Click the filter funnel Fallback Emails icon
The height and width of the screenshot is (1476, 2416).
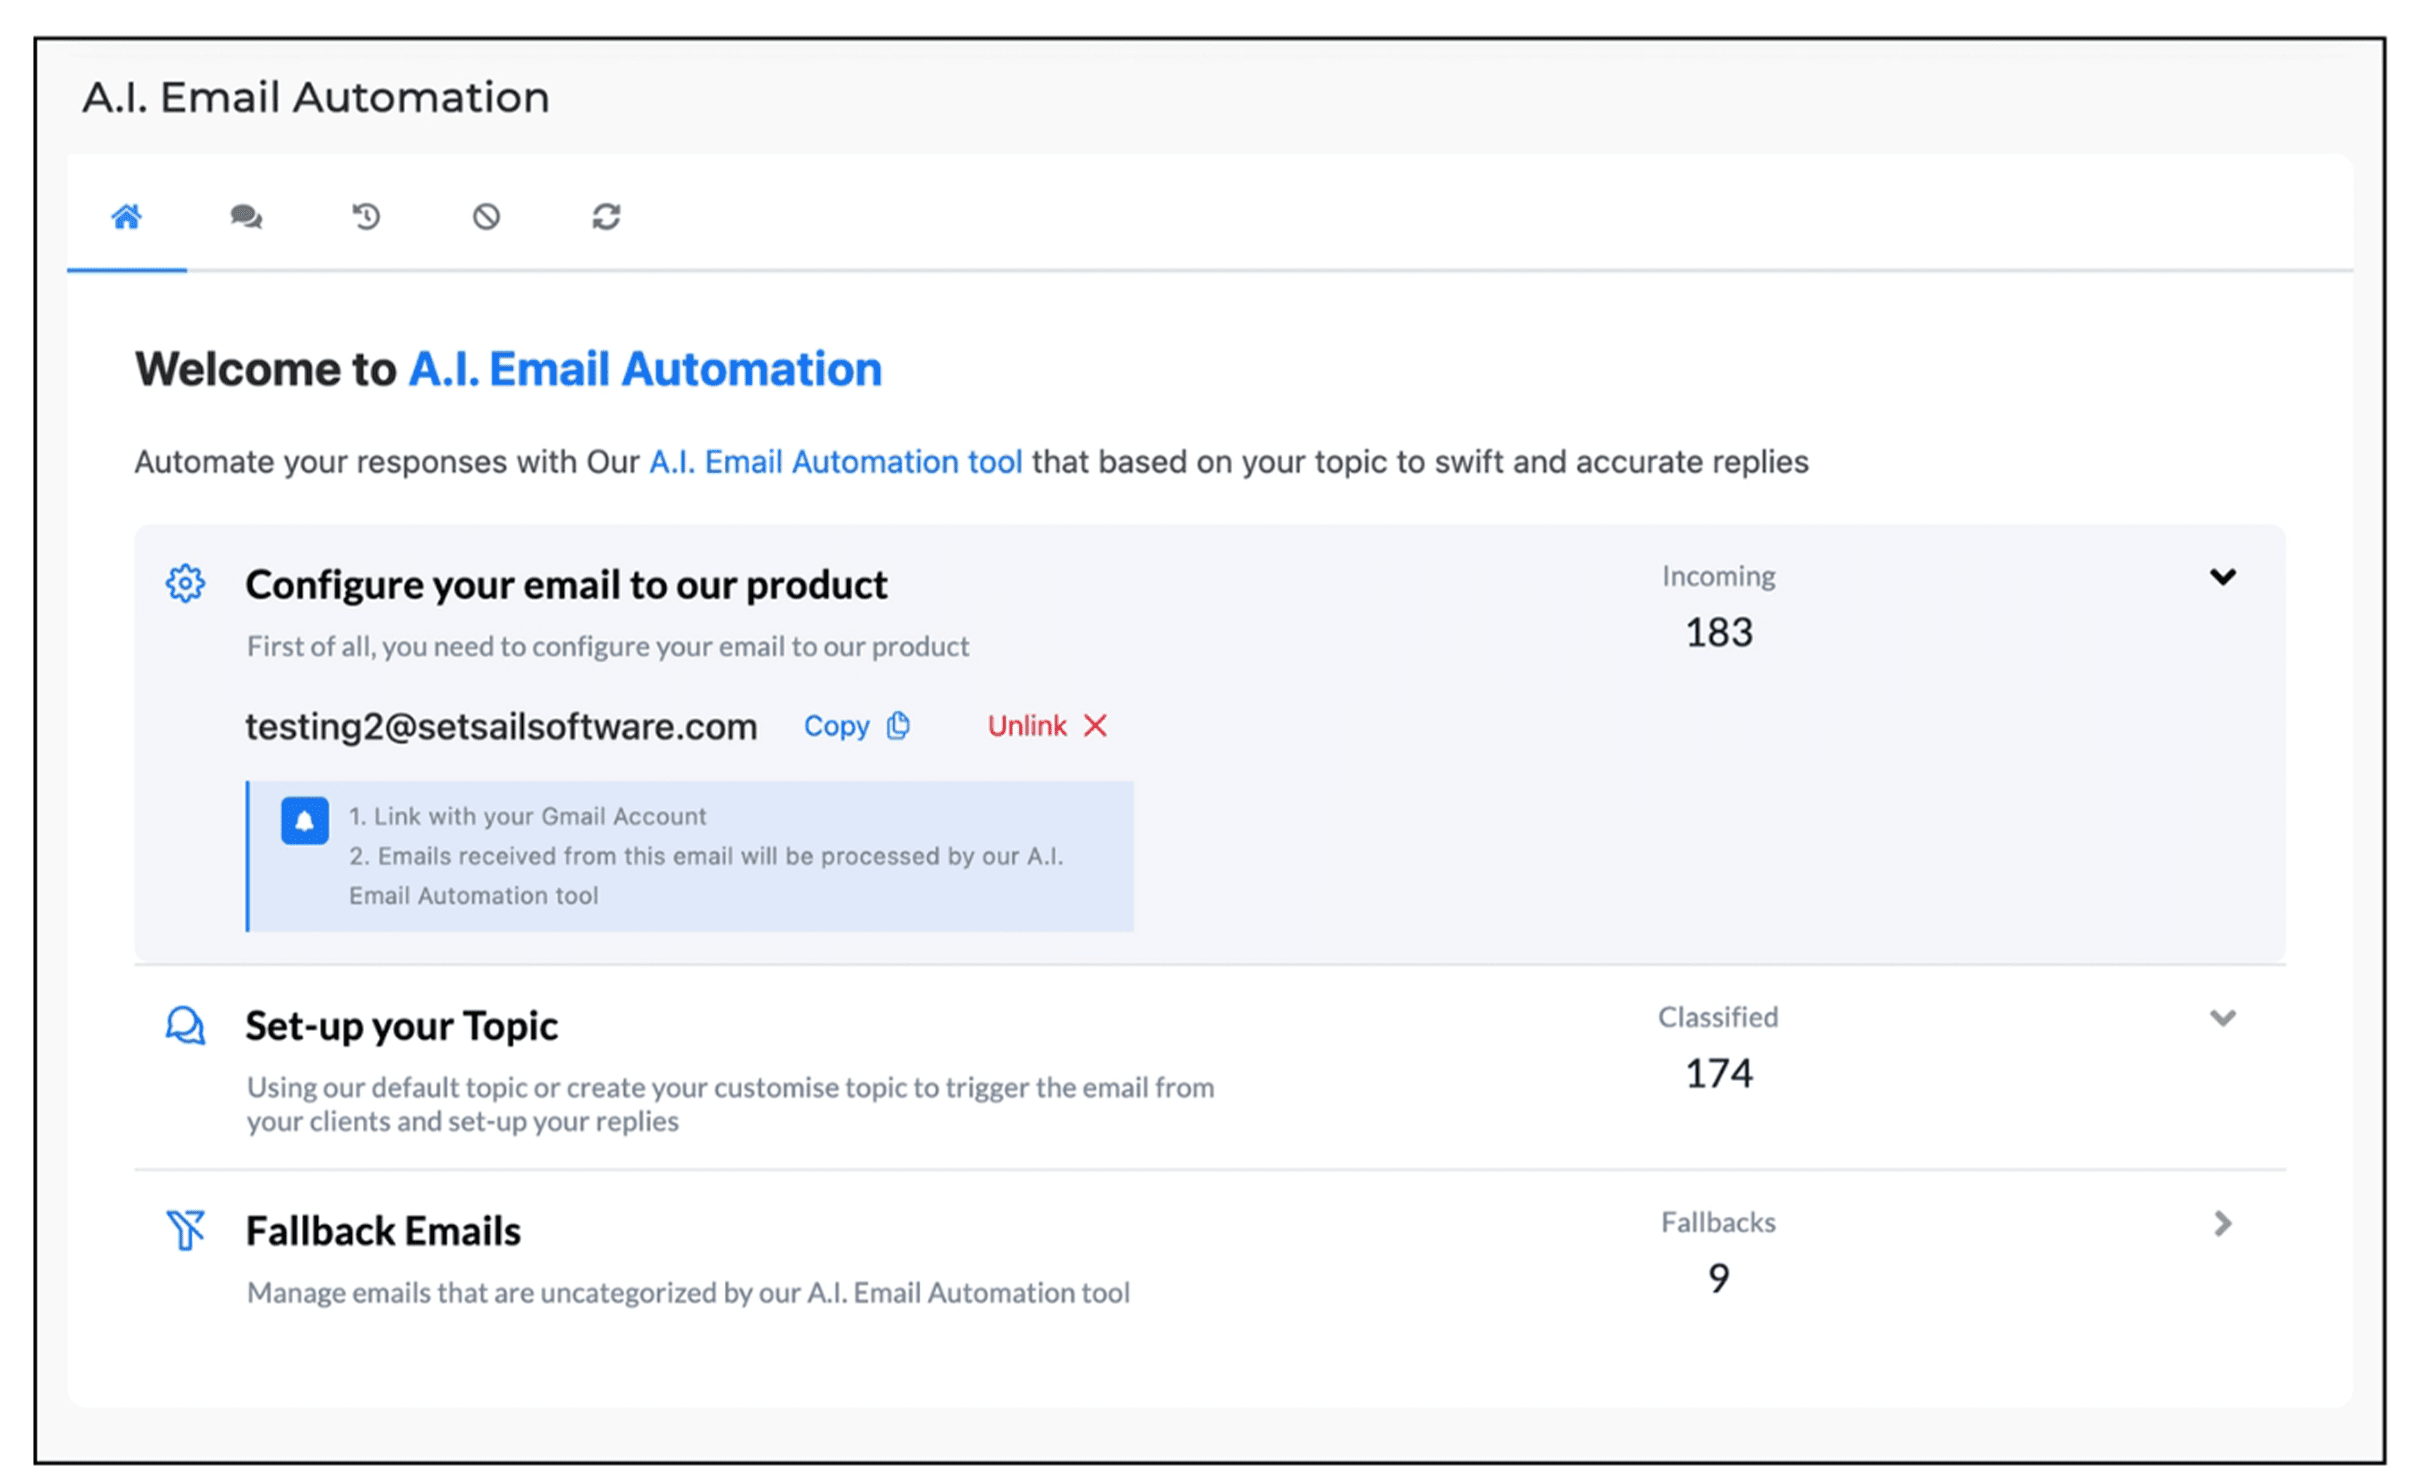tap(185, 1230)
